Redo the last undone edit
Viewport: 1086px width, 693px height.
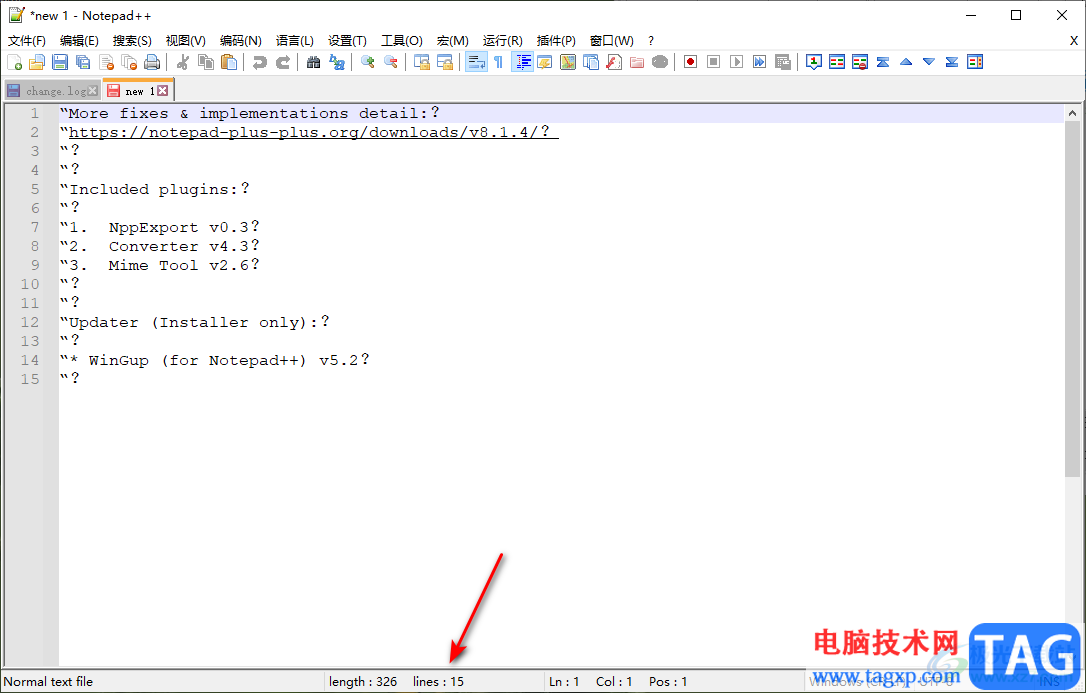point(283,62)
